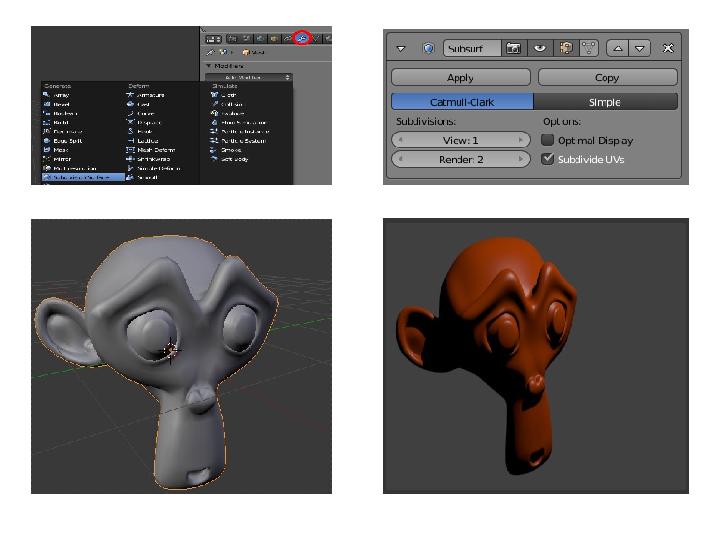Select Mesh Deform from the Deform column

154,150
